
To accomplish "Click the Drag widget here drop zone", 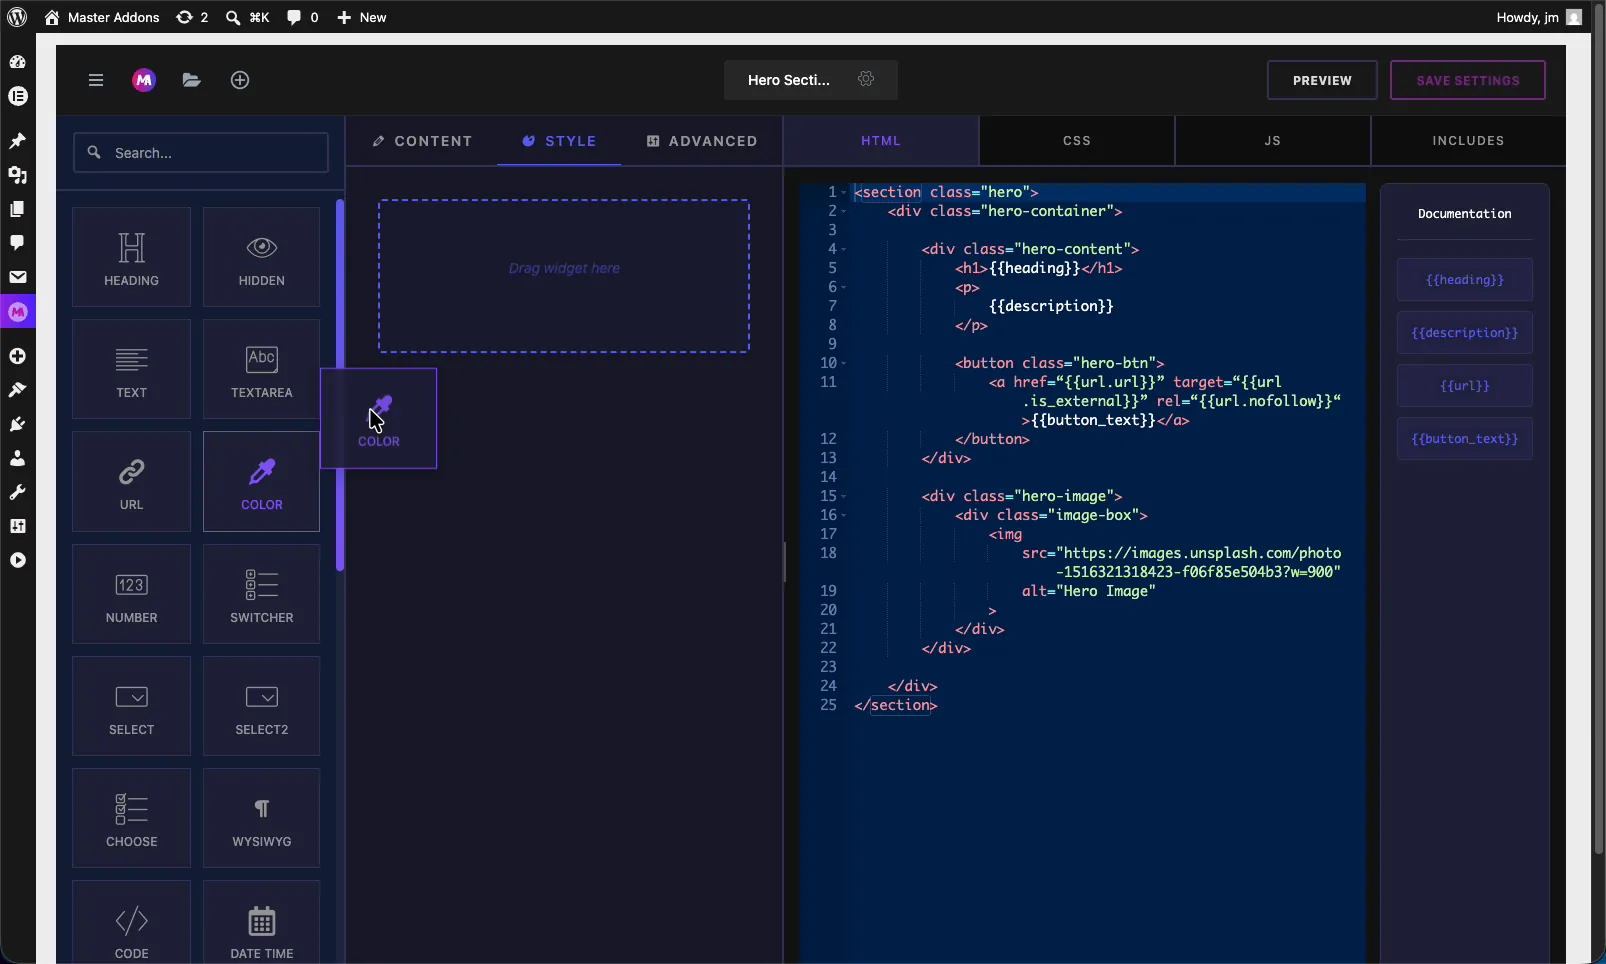I will click(564, 276).
